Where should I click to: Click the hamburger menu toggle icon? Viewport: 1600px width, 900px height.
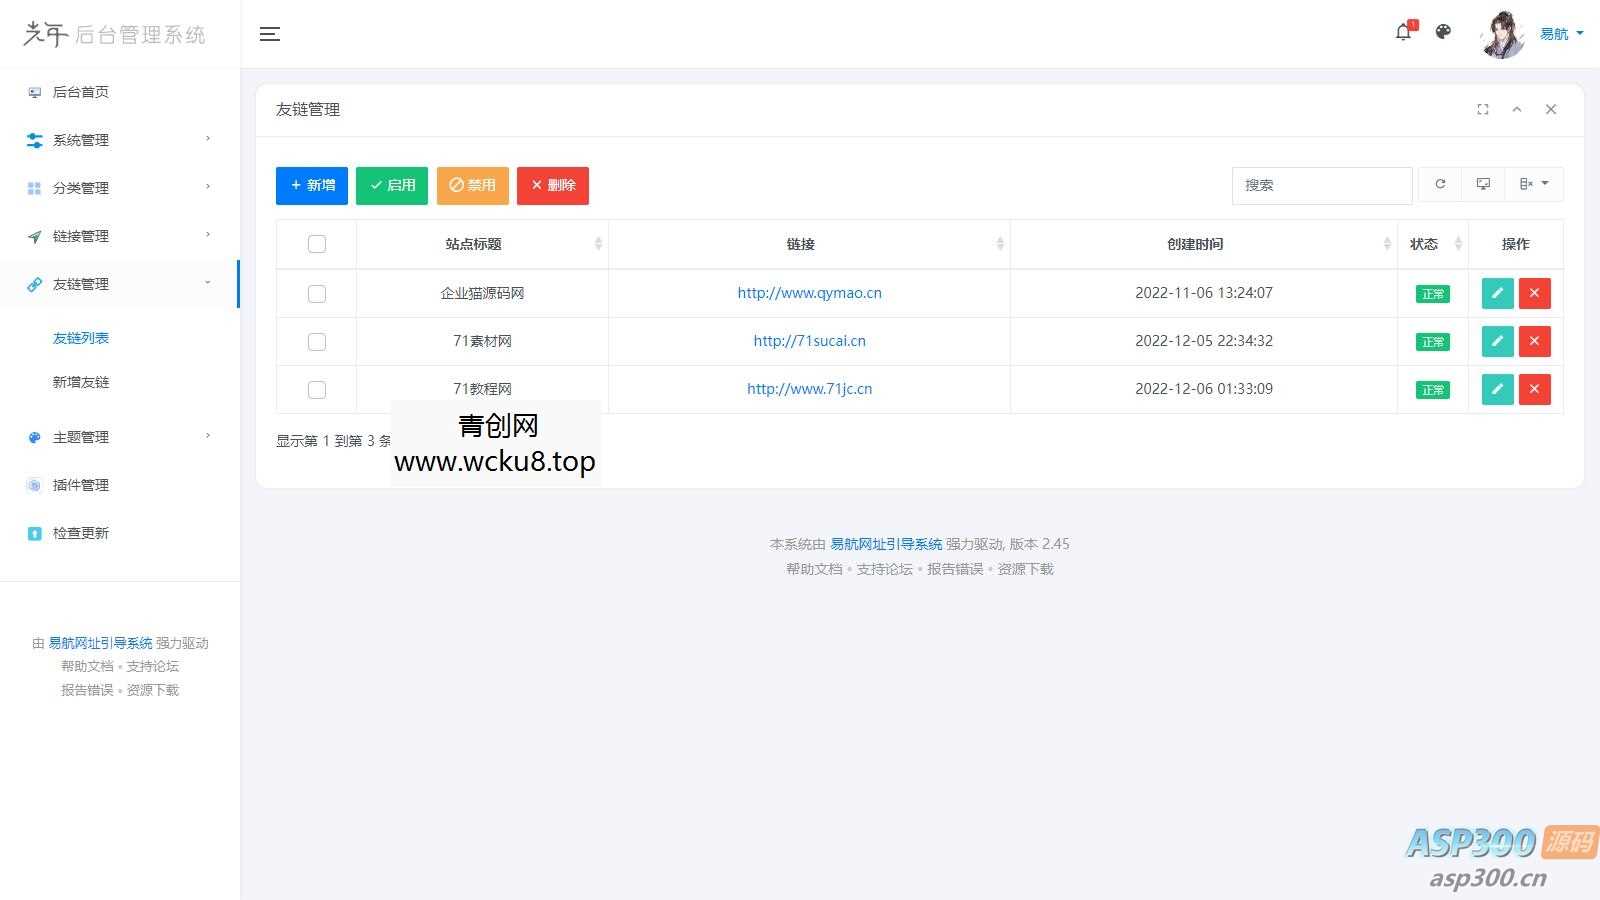coord(269,34)
